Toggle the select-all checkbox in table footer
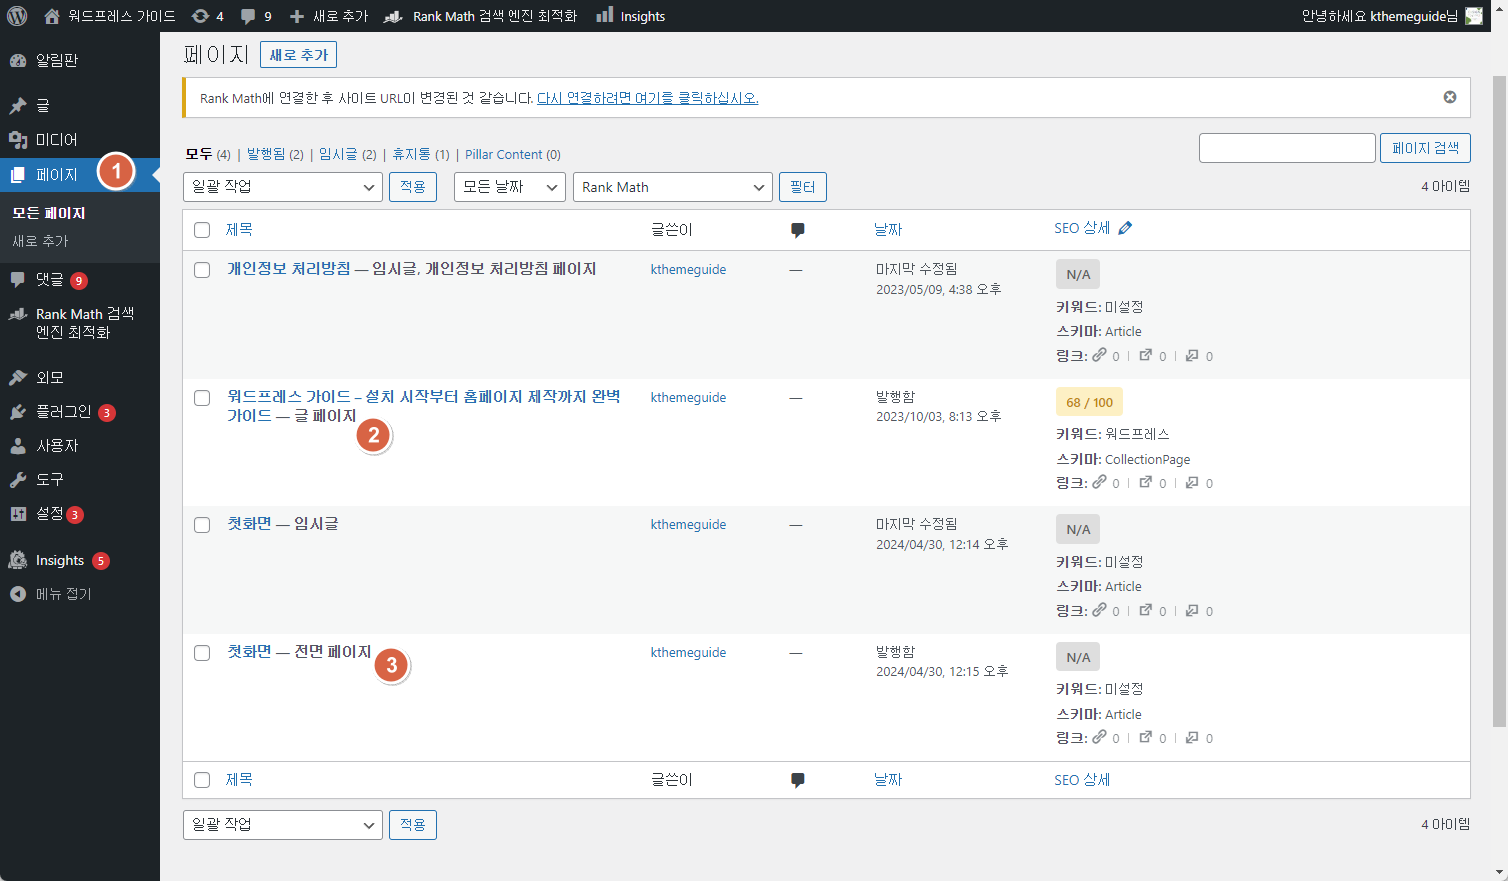Image resolution: width=1508 pixels, height=881 pixels. [202, 780]
